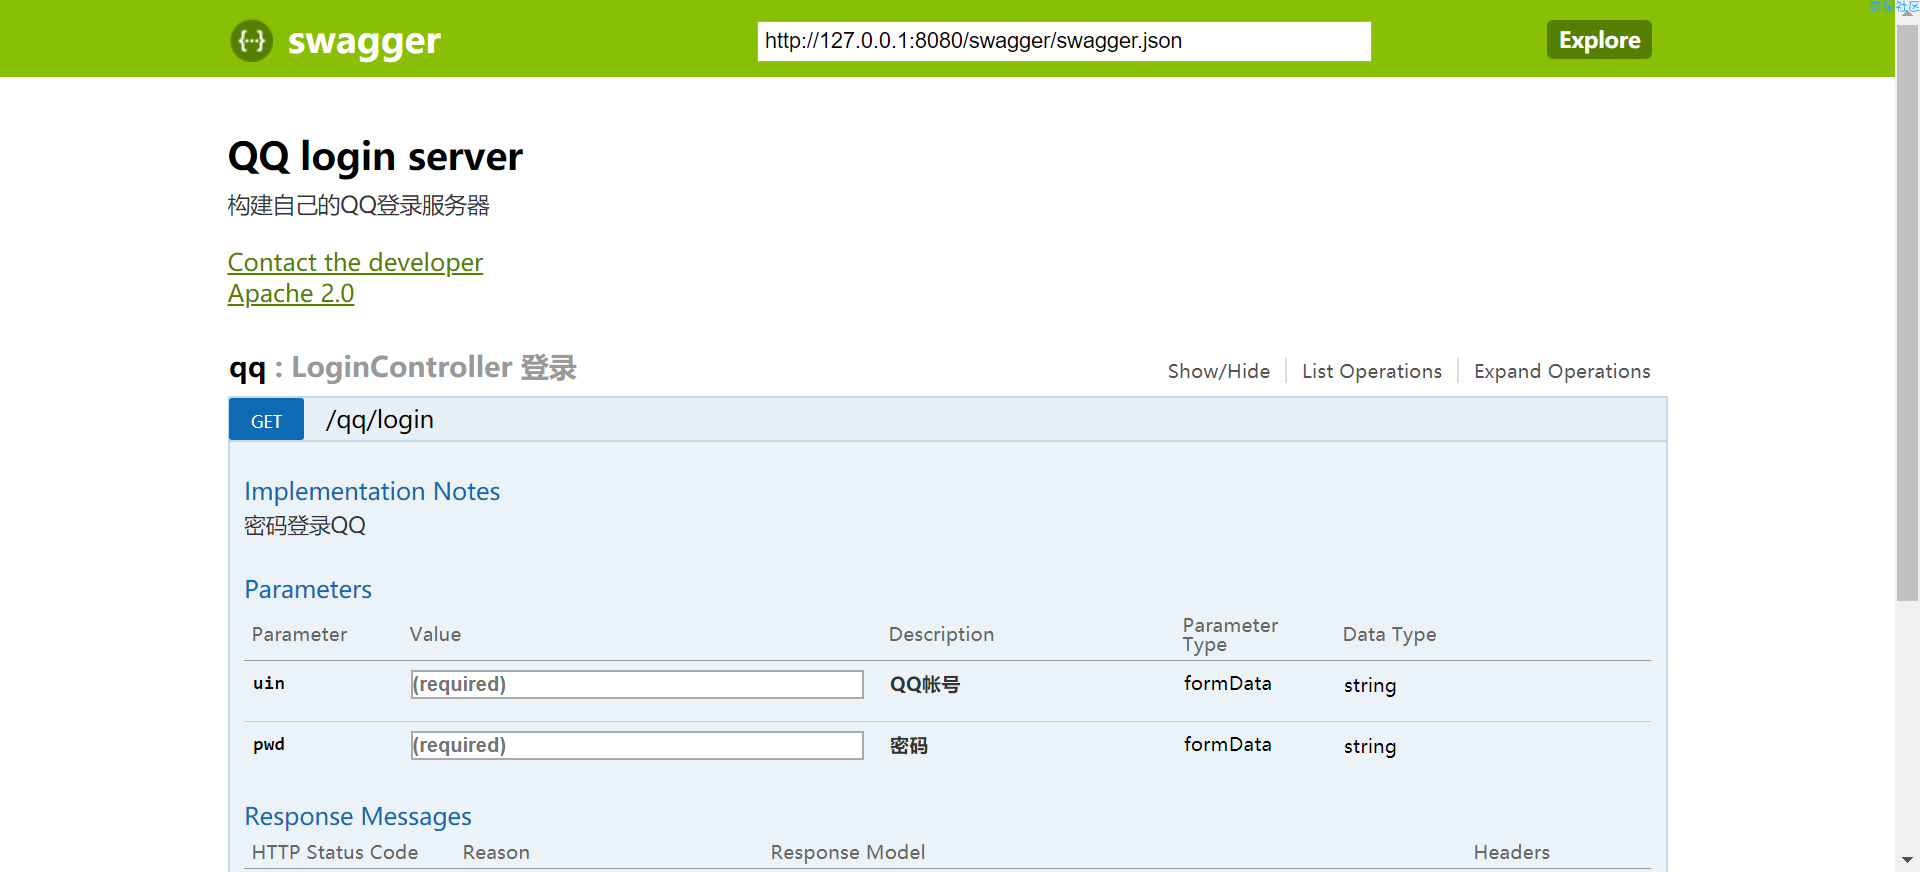This screenshot has width=1920, height=872.
Task: Click the Parameter Type column header
Action: coord(1230,634)
